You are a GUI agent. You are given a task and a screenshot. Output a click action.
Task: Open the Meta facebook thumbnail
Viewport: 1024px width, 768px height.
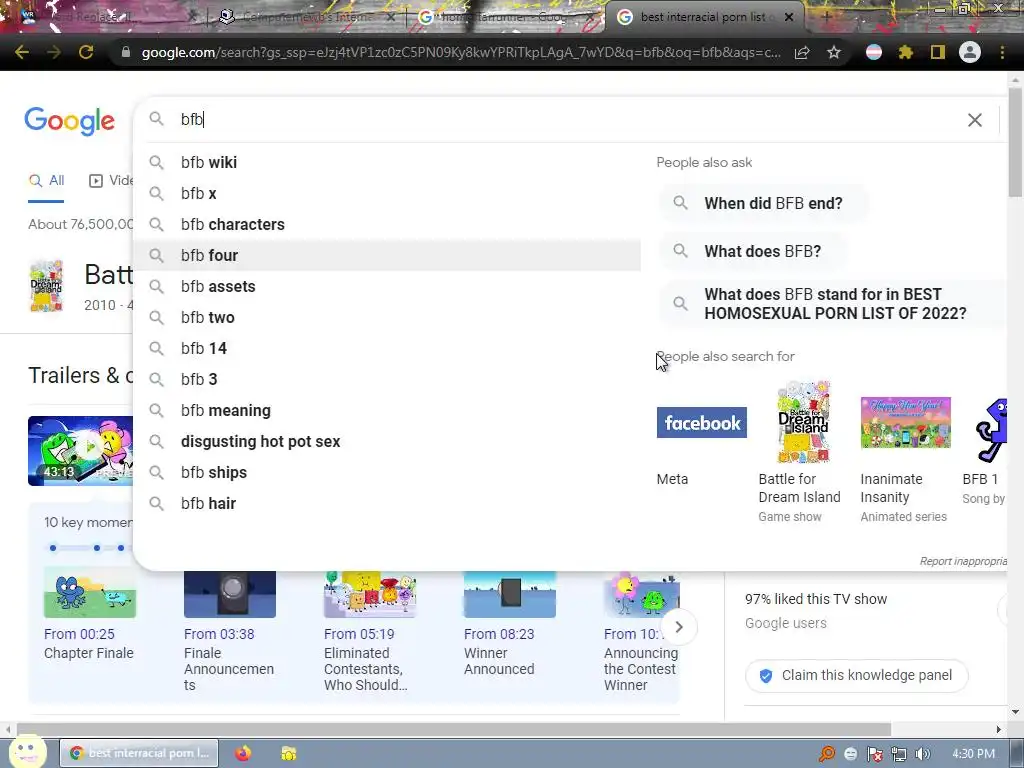(701, 423)
